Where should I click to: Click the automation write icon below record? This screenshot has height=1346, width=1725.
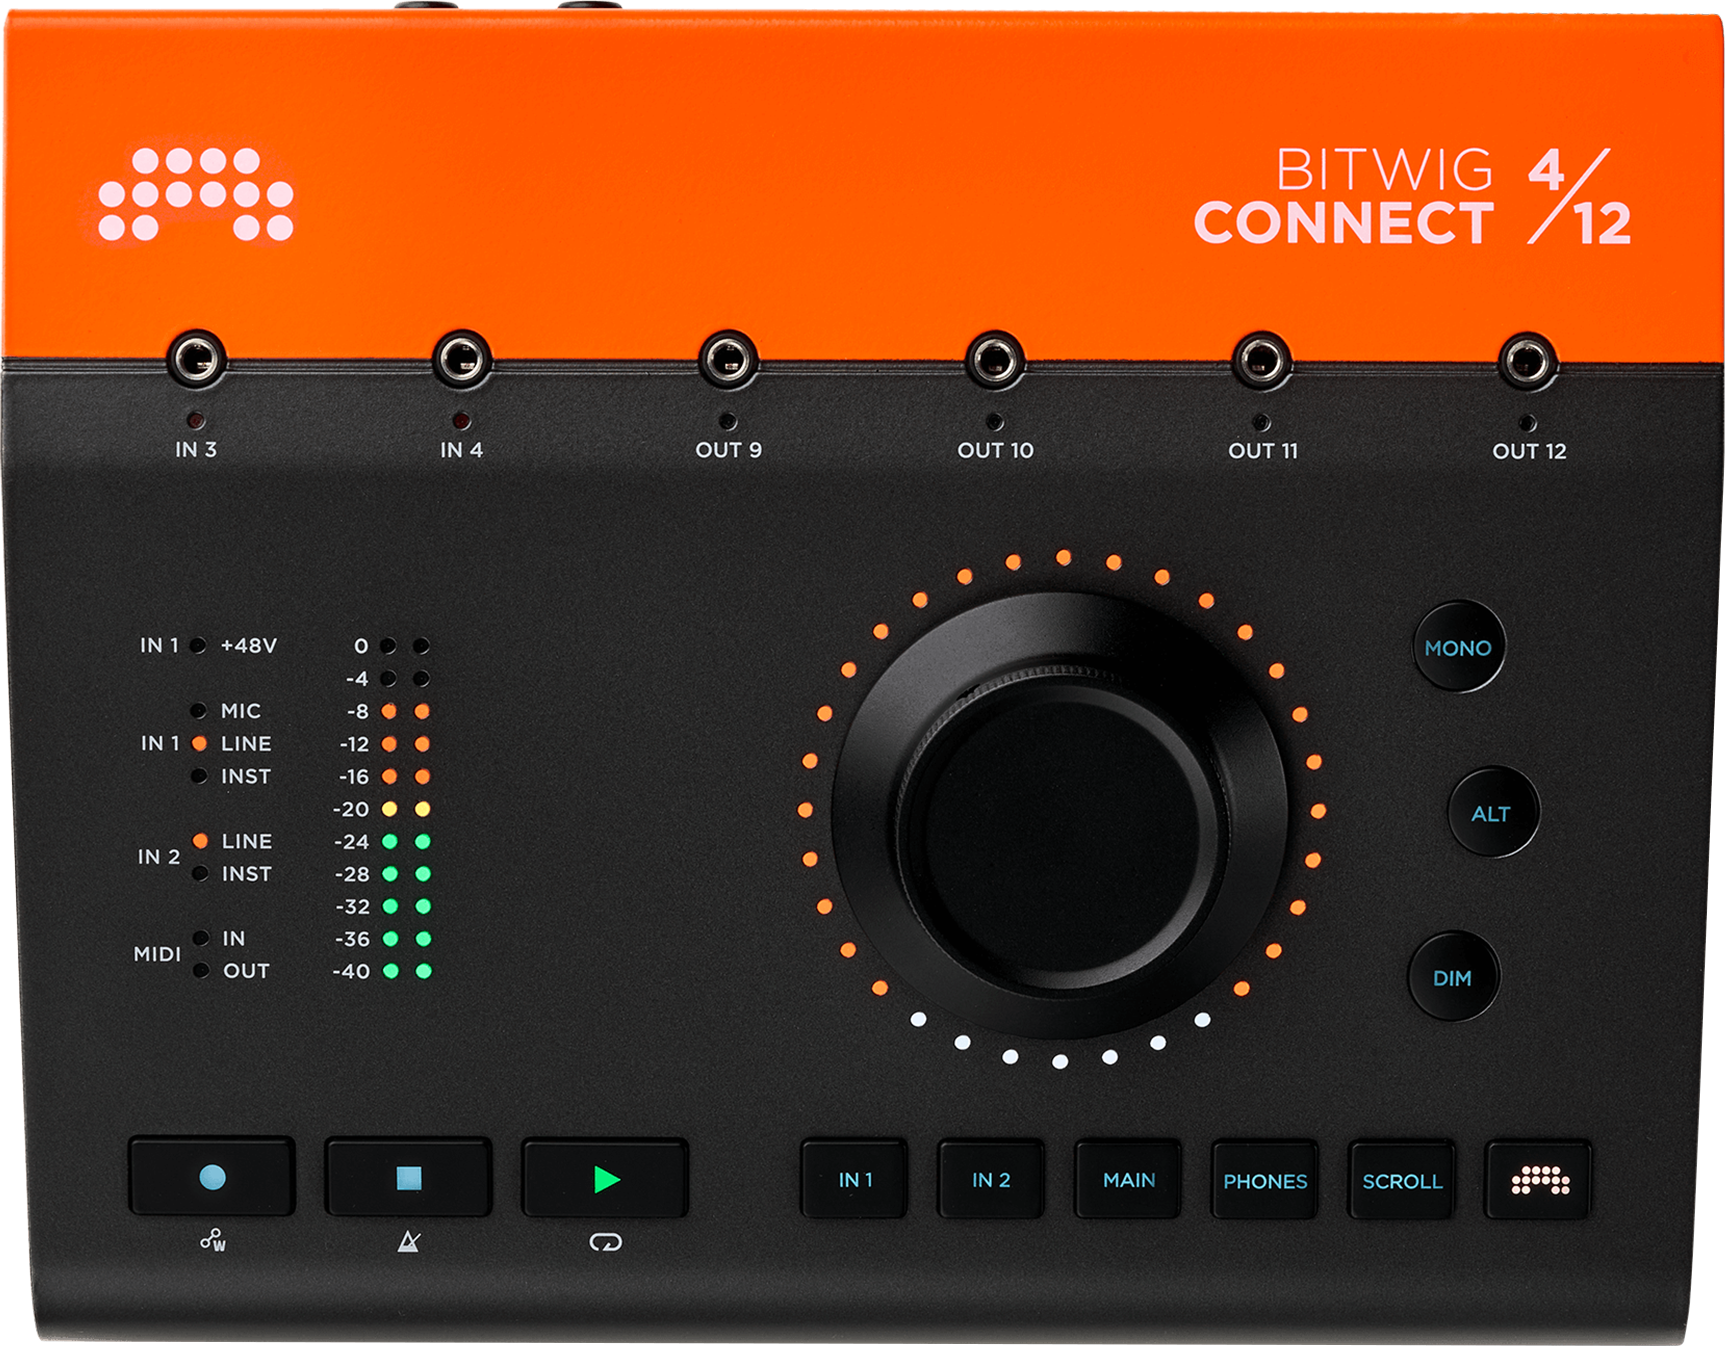(x=213, y=1241)
